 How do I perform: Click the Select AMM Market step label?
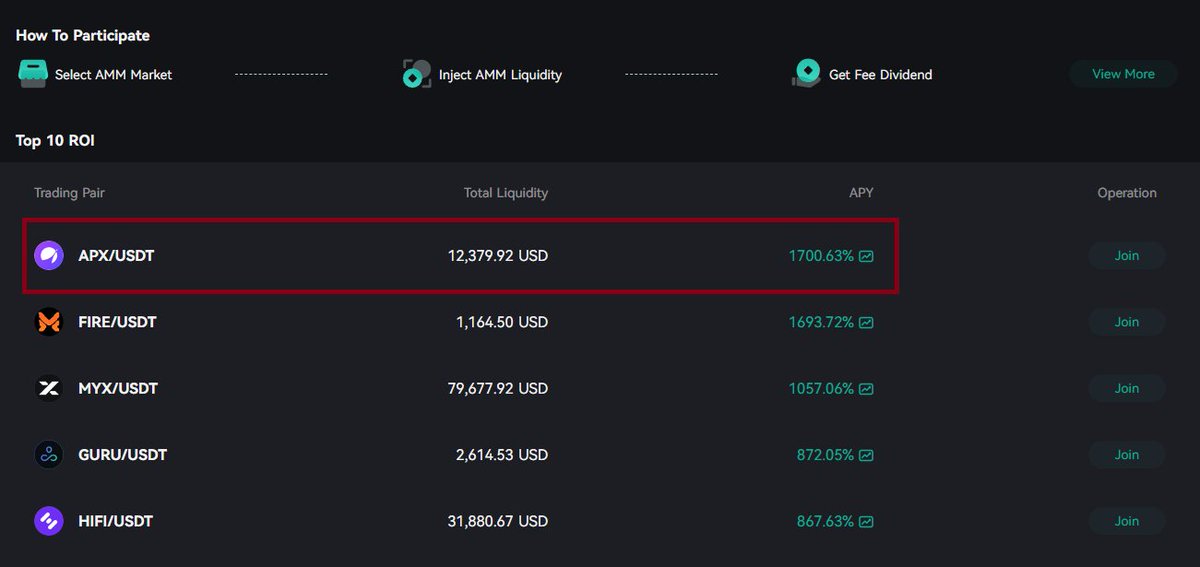[113, 74]
